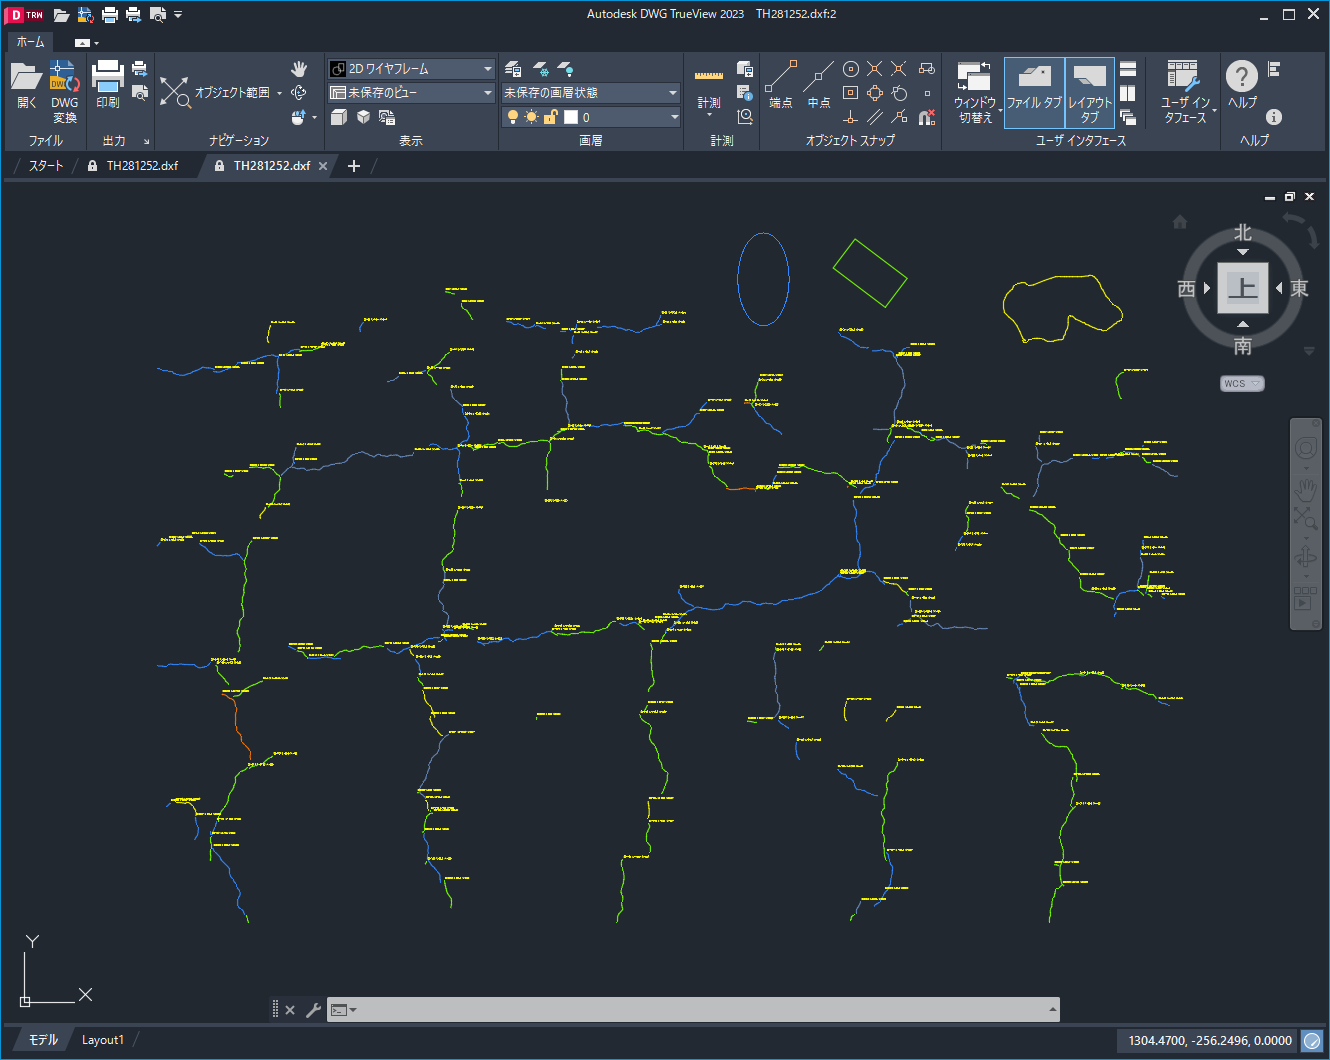1330x1060 pixels.
Task: Switch to the スタート tab
Action: [x=45, y=166]
